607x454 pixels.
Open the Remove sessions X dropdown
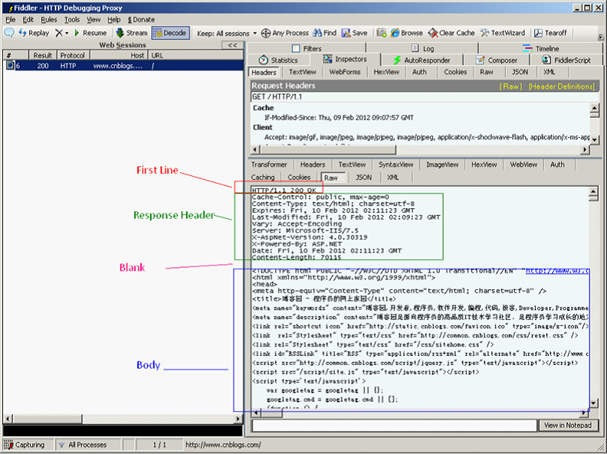(x=62, y=33)
